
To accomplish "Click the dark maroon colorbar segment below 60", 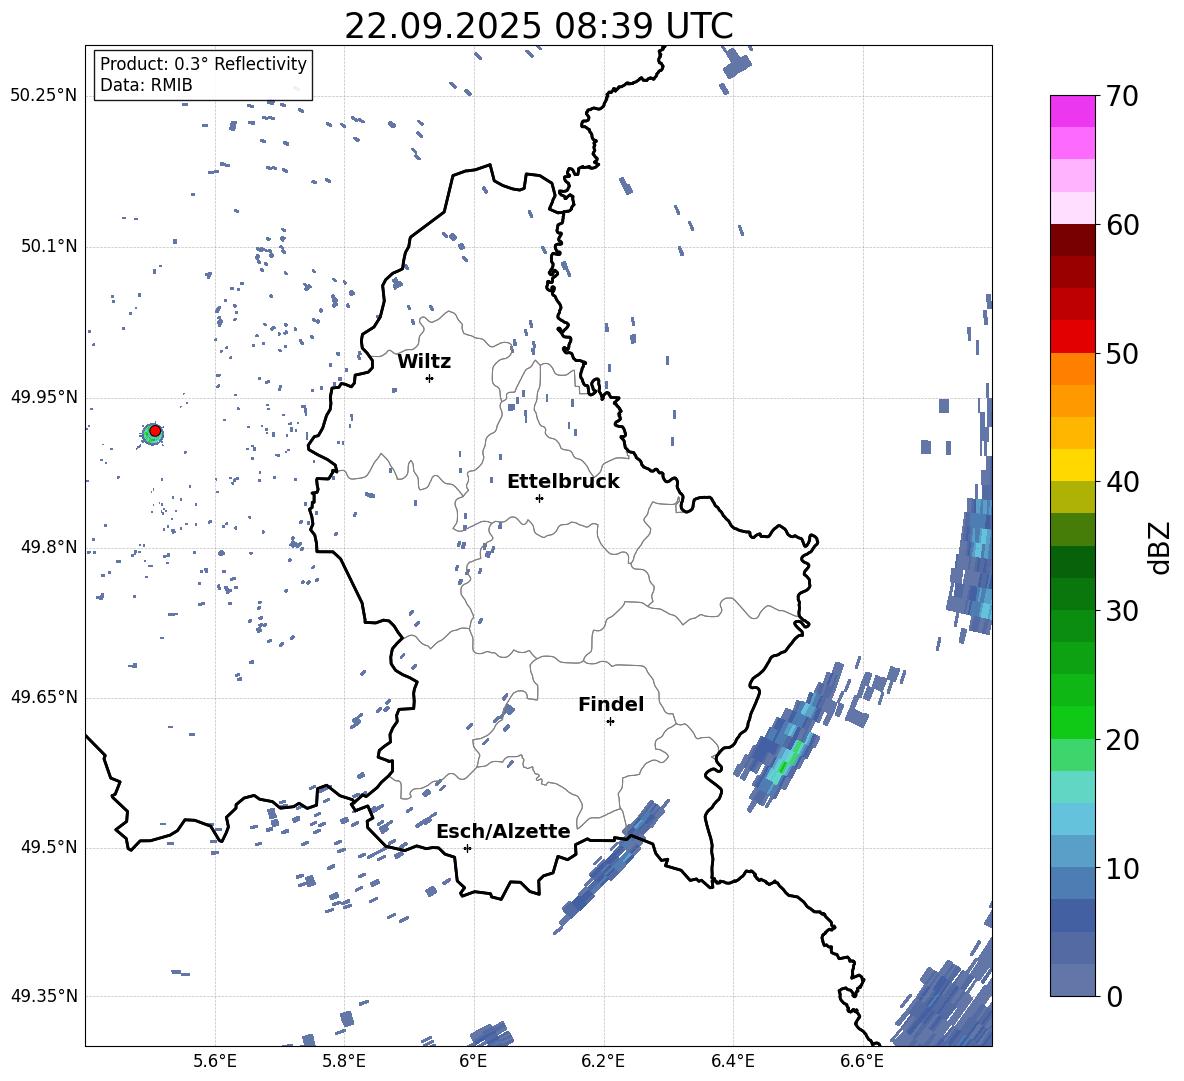I will [x=1072, y=240].
